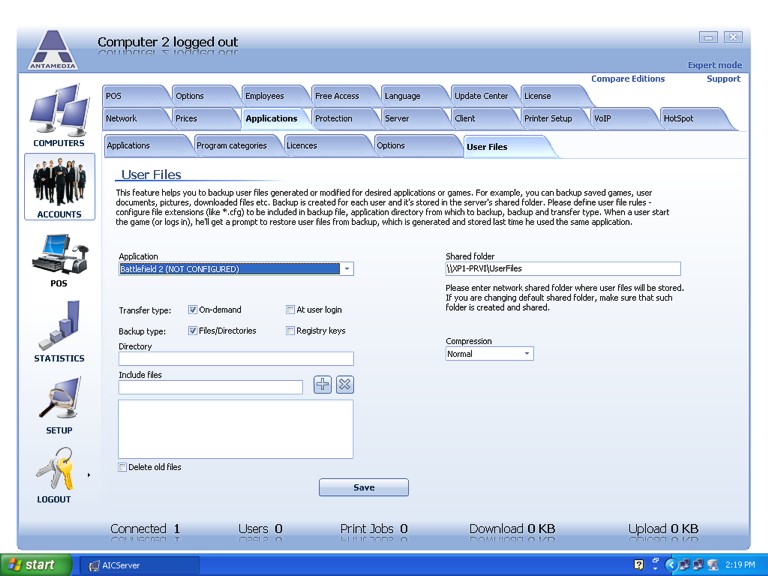The image size is (768, 576).
Task: Click the help tray icon in taskbar
Action: tap(639, 565)
